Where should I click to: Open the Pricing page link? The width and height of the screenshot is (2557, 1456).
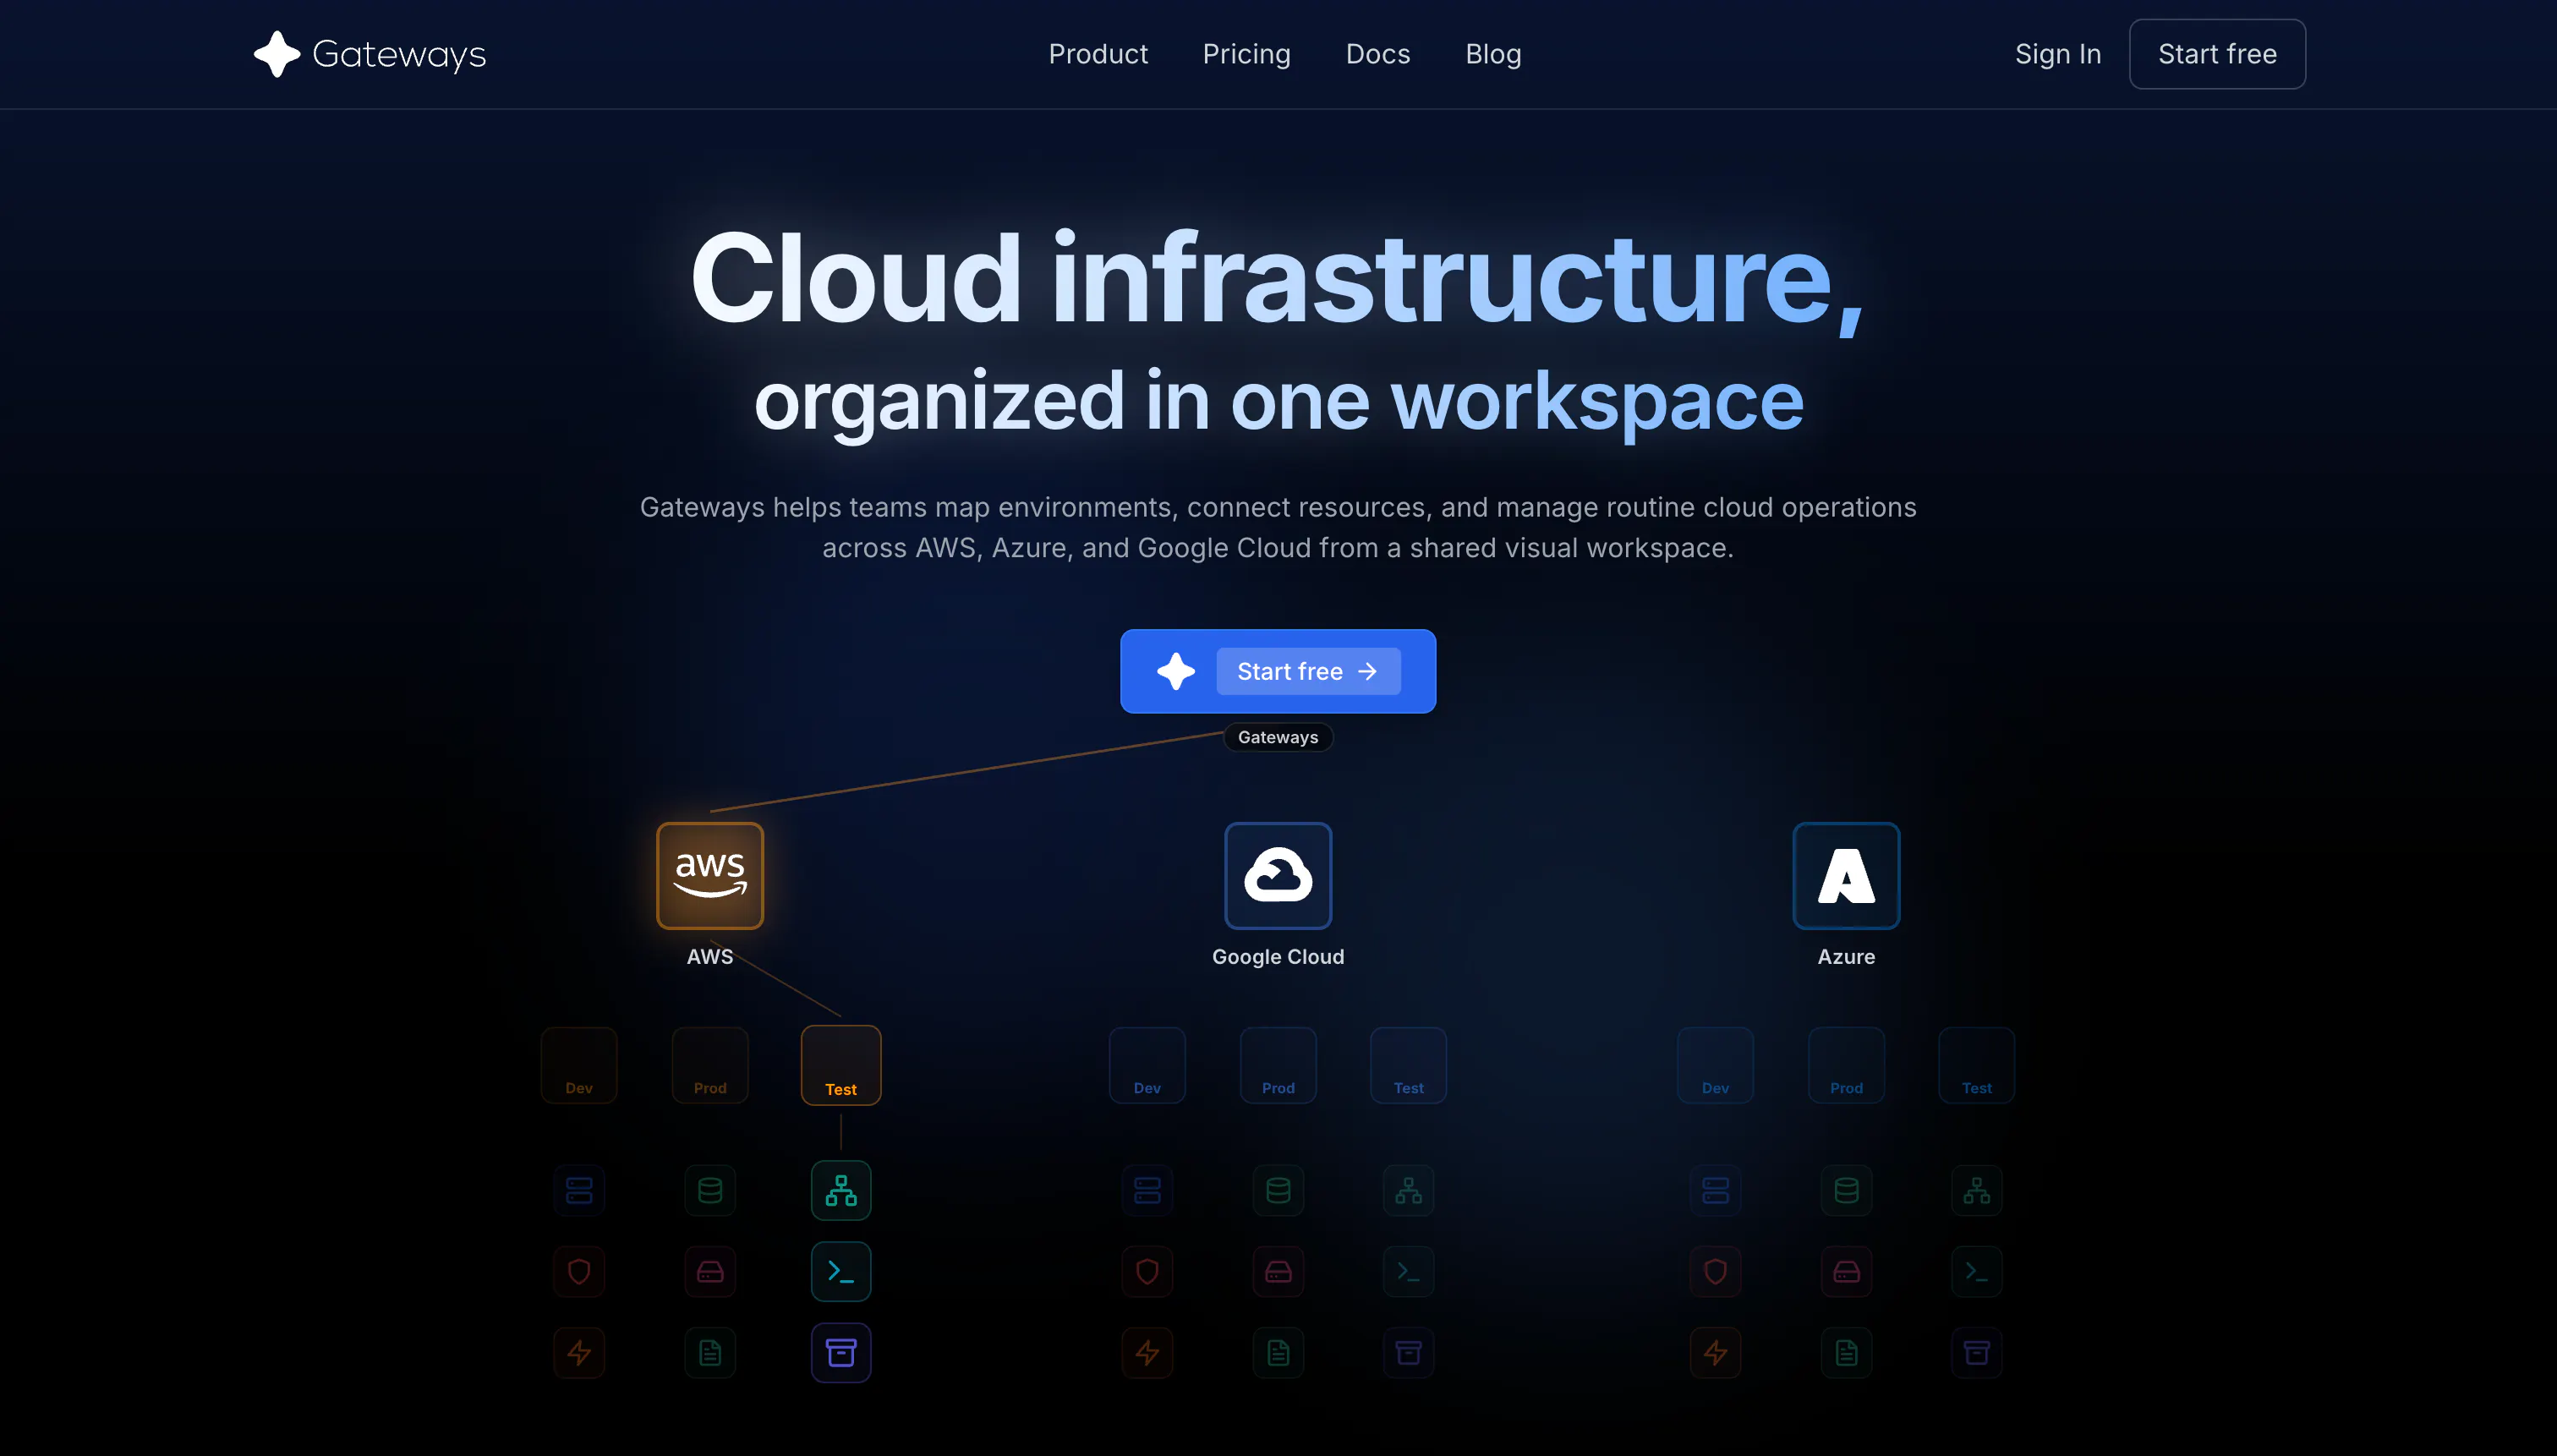tap(1246, 54)
